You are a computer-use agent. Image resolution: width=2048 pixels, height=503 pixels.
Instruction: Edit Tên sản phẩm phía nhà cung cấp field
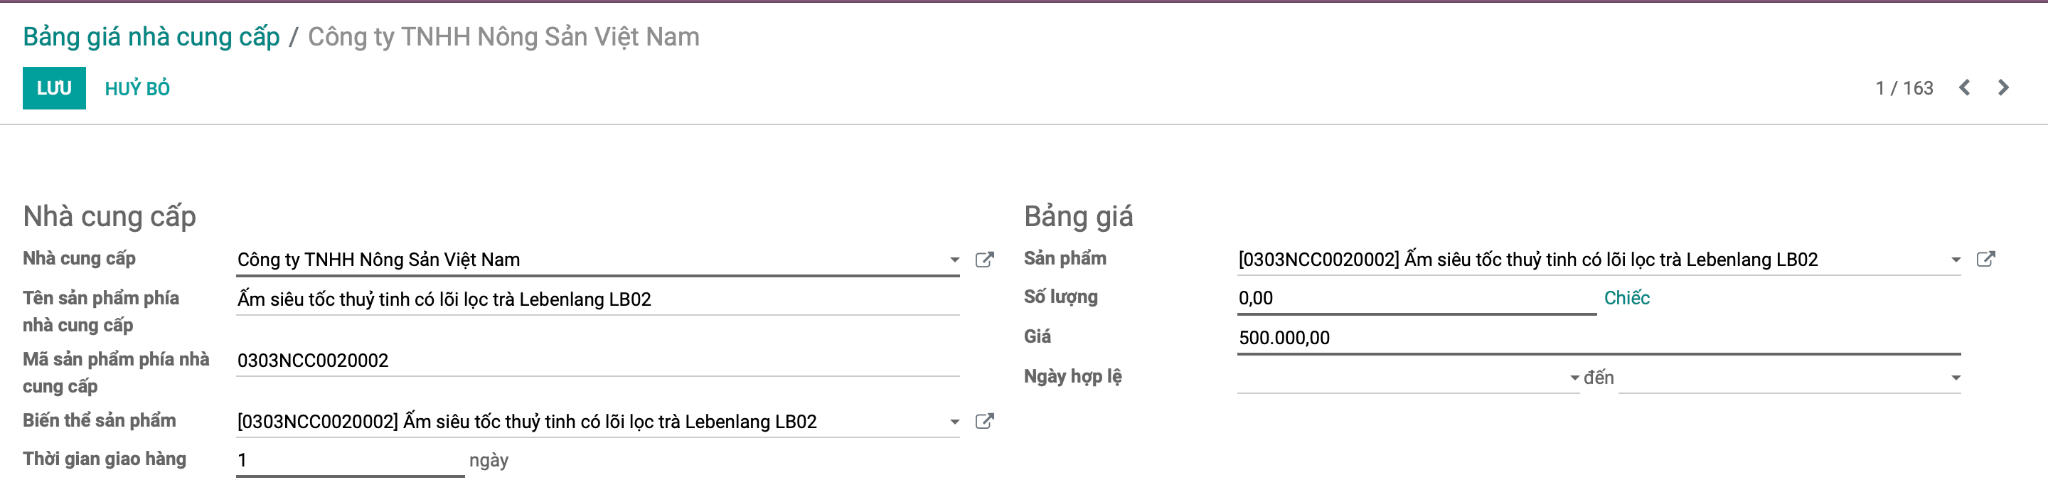coord(598,300)
